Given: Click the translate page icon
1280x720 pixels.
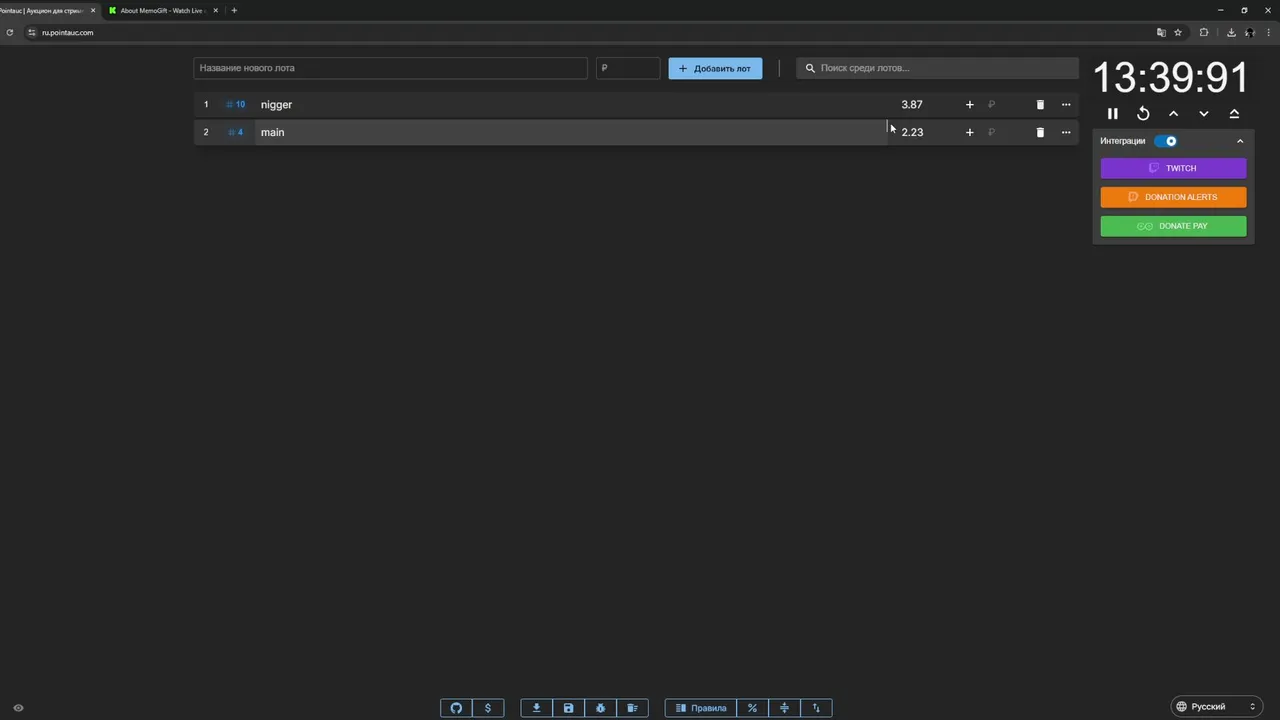Looking at the screenshot, I should tap(1161, 32).
